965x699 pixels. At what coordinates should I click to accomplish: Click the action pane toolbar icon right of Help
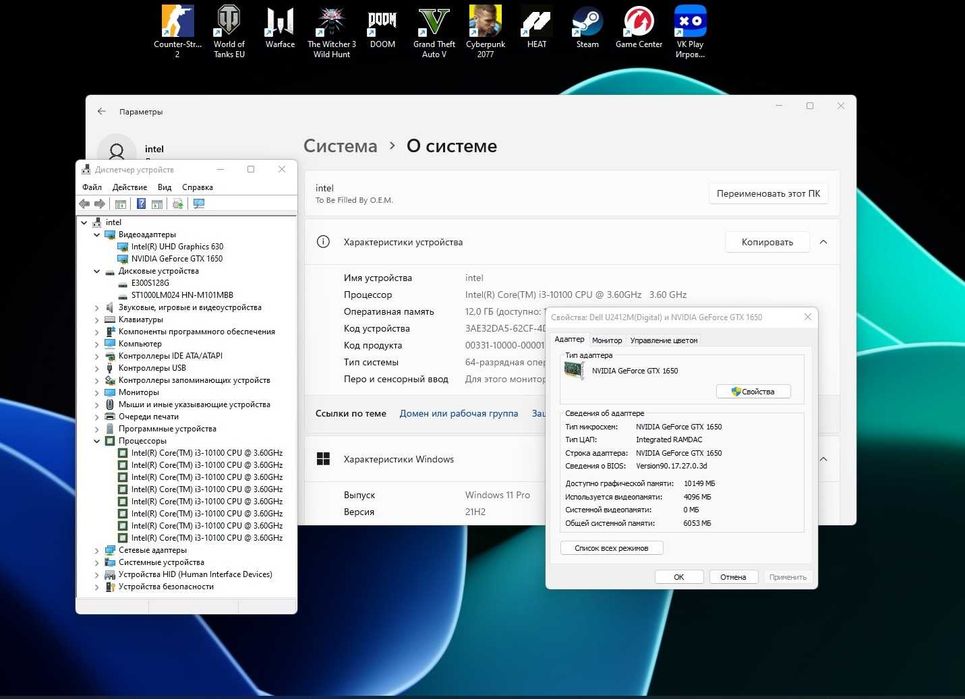pyautogui.click(x=157, y=204)
